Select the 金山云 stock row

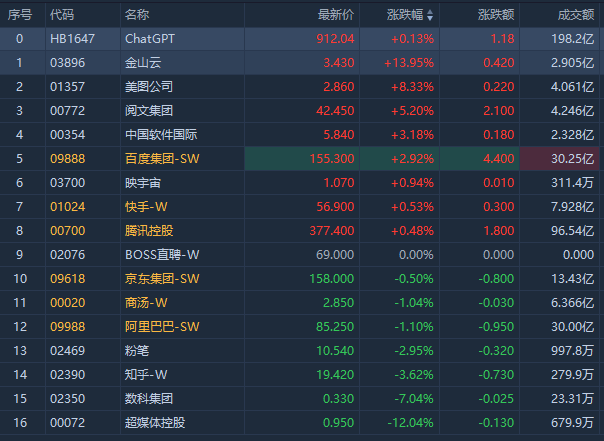point(142,63)
